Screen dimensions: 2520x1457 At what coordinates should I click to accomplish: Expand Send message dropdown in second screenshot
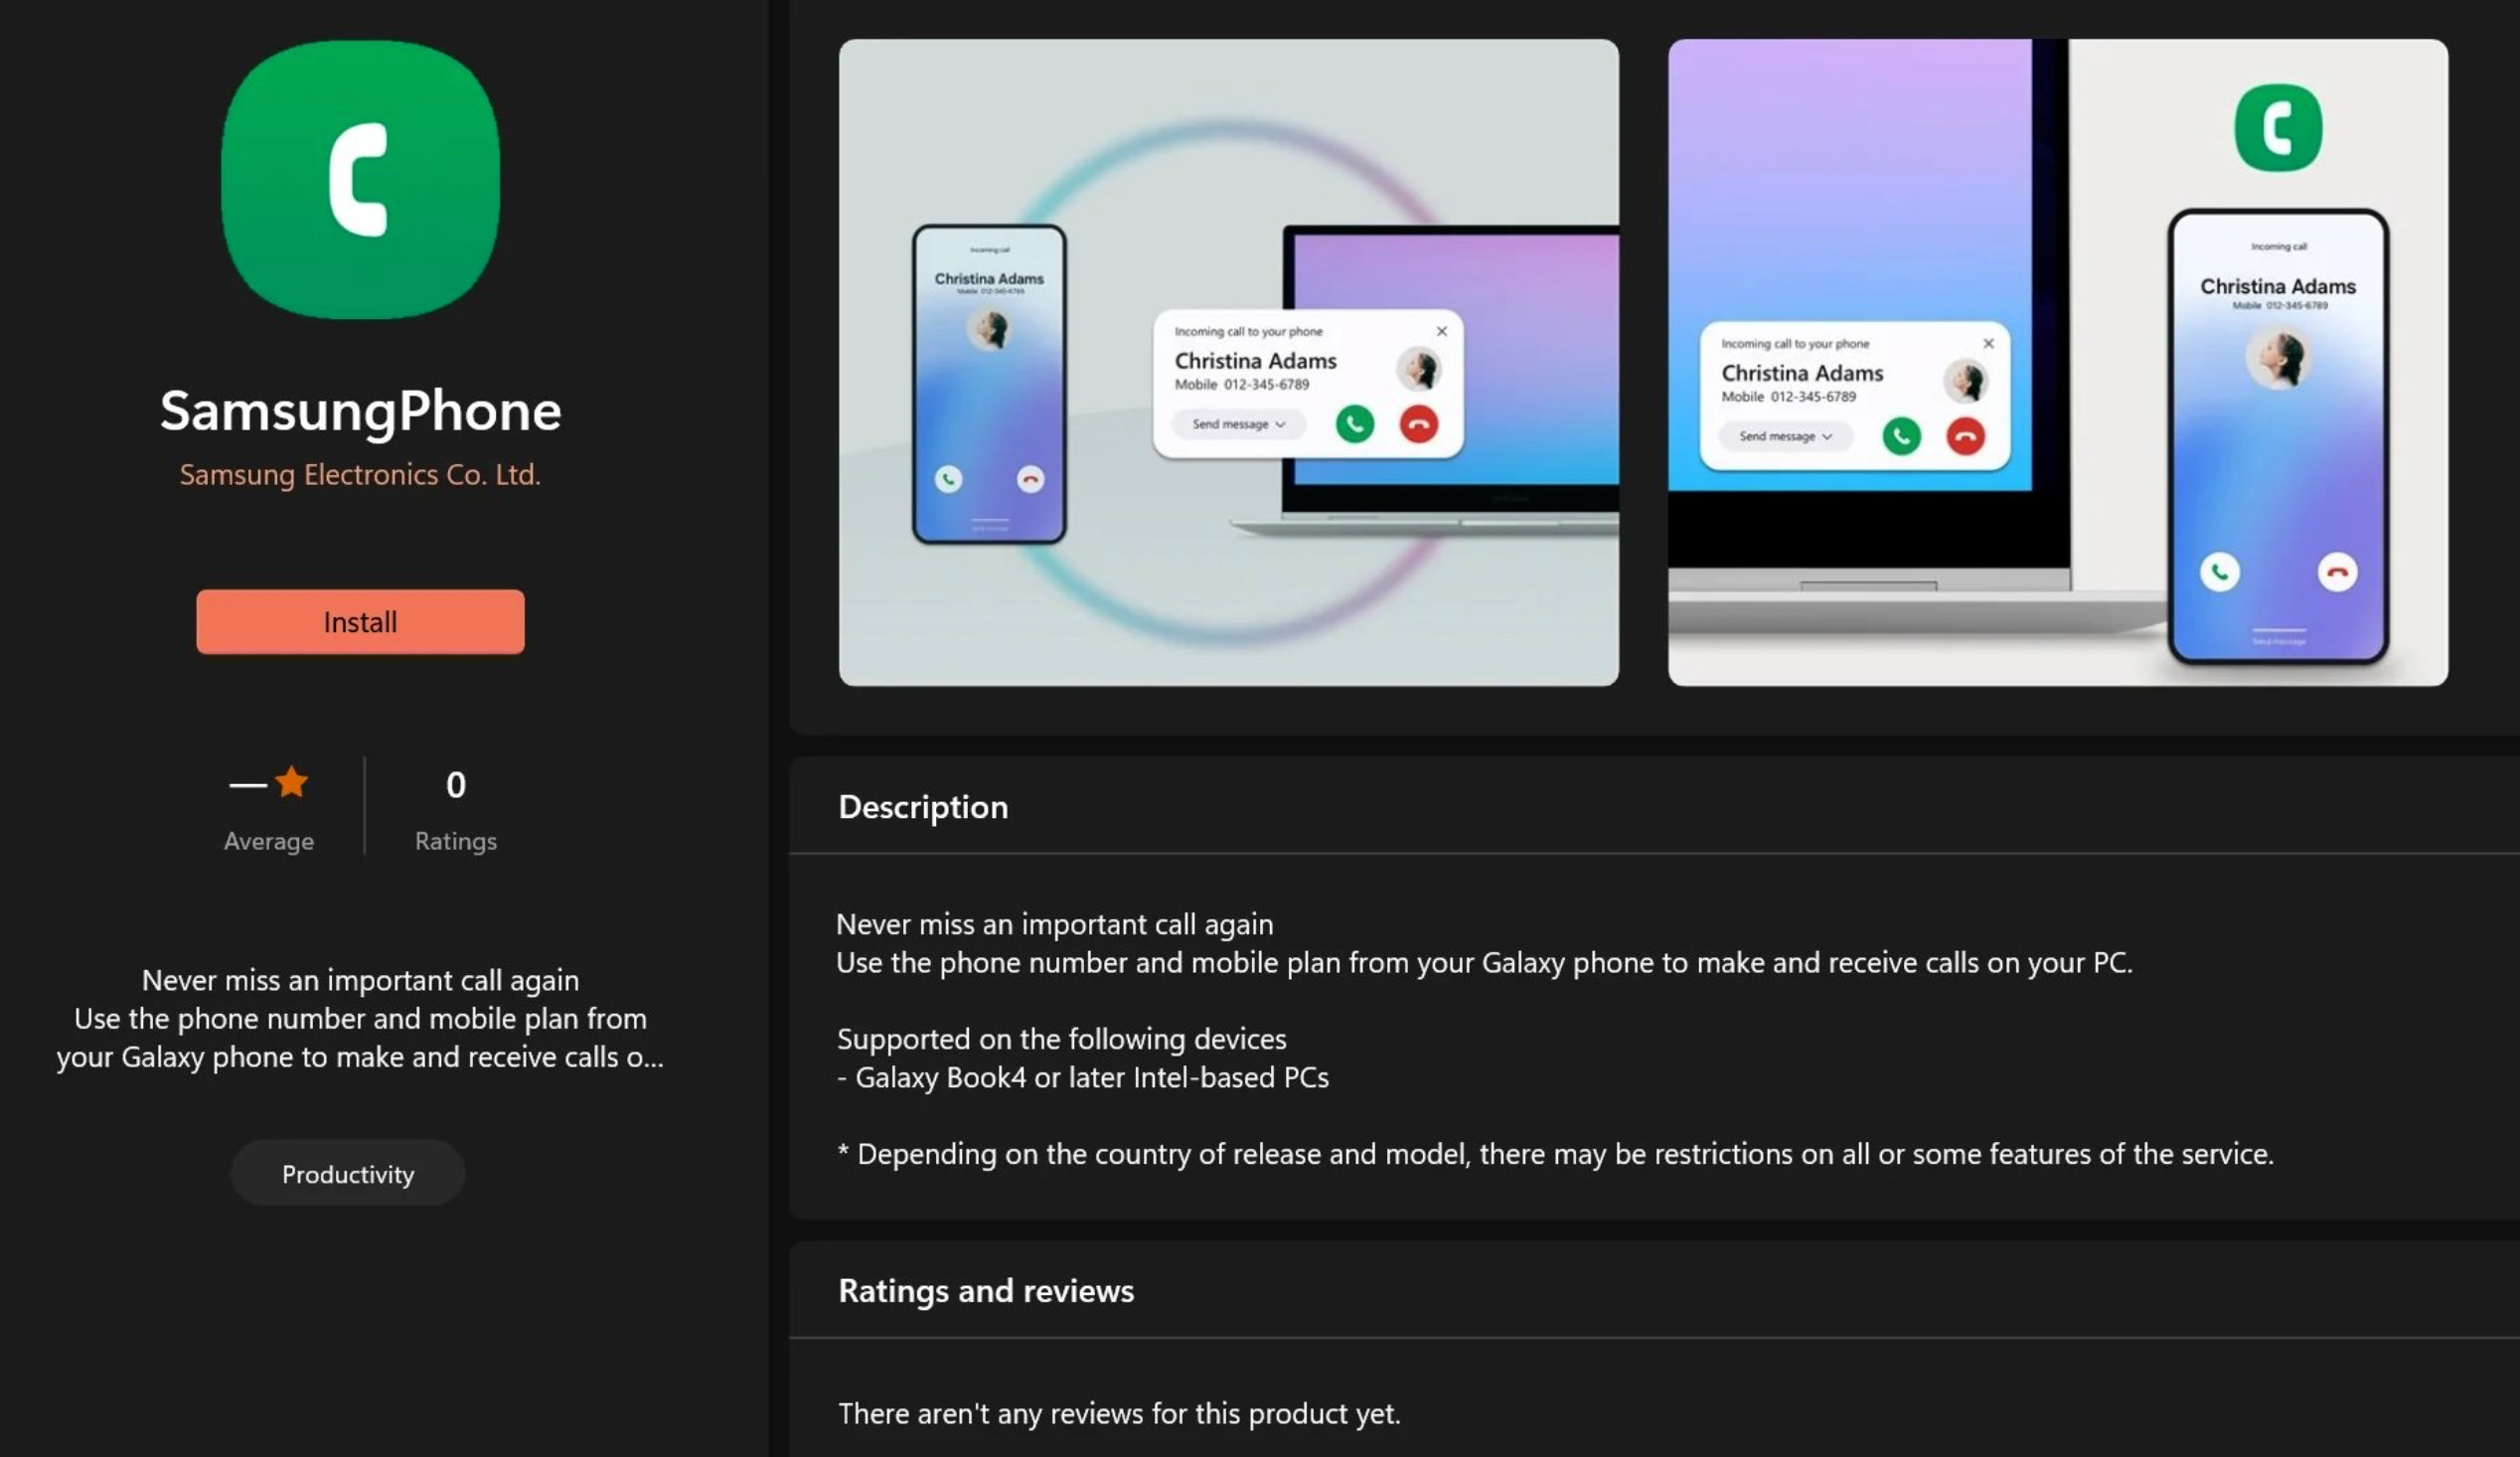[x=1785, y=436]
